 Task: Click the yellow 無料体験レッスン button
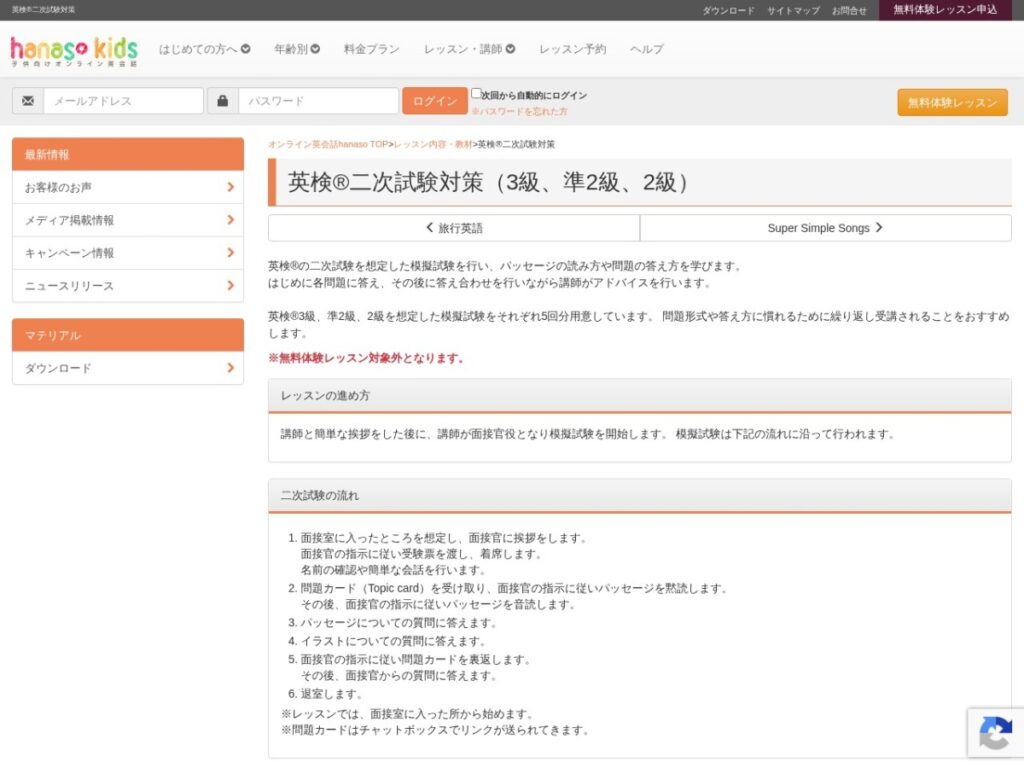point(952,103)
